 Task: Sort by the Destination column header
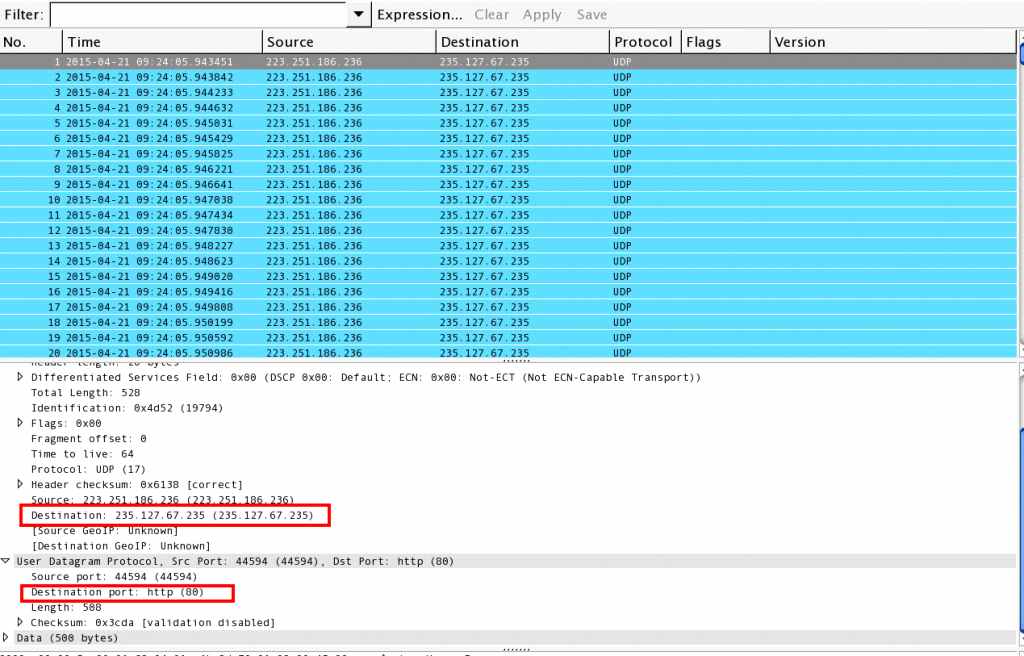522,42
